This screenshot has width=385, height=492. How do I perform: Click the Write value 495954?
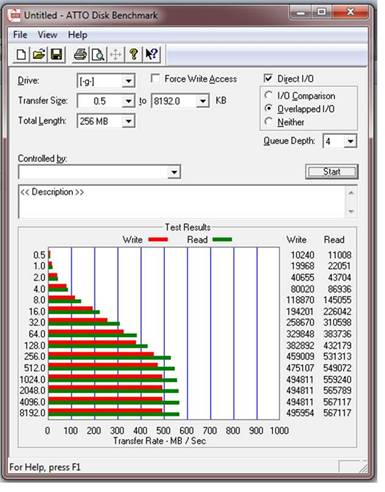tap(300, 413)
